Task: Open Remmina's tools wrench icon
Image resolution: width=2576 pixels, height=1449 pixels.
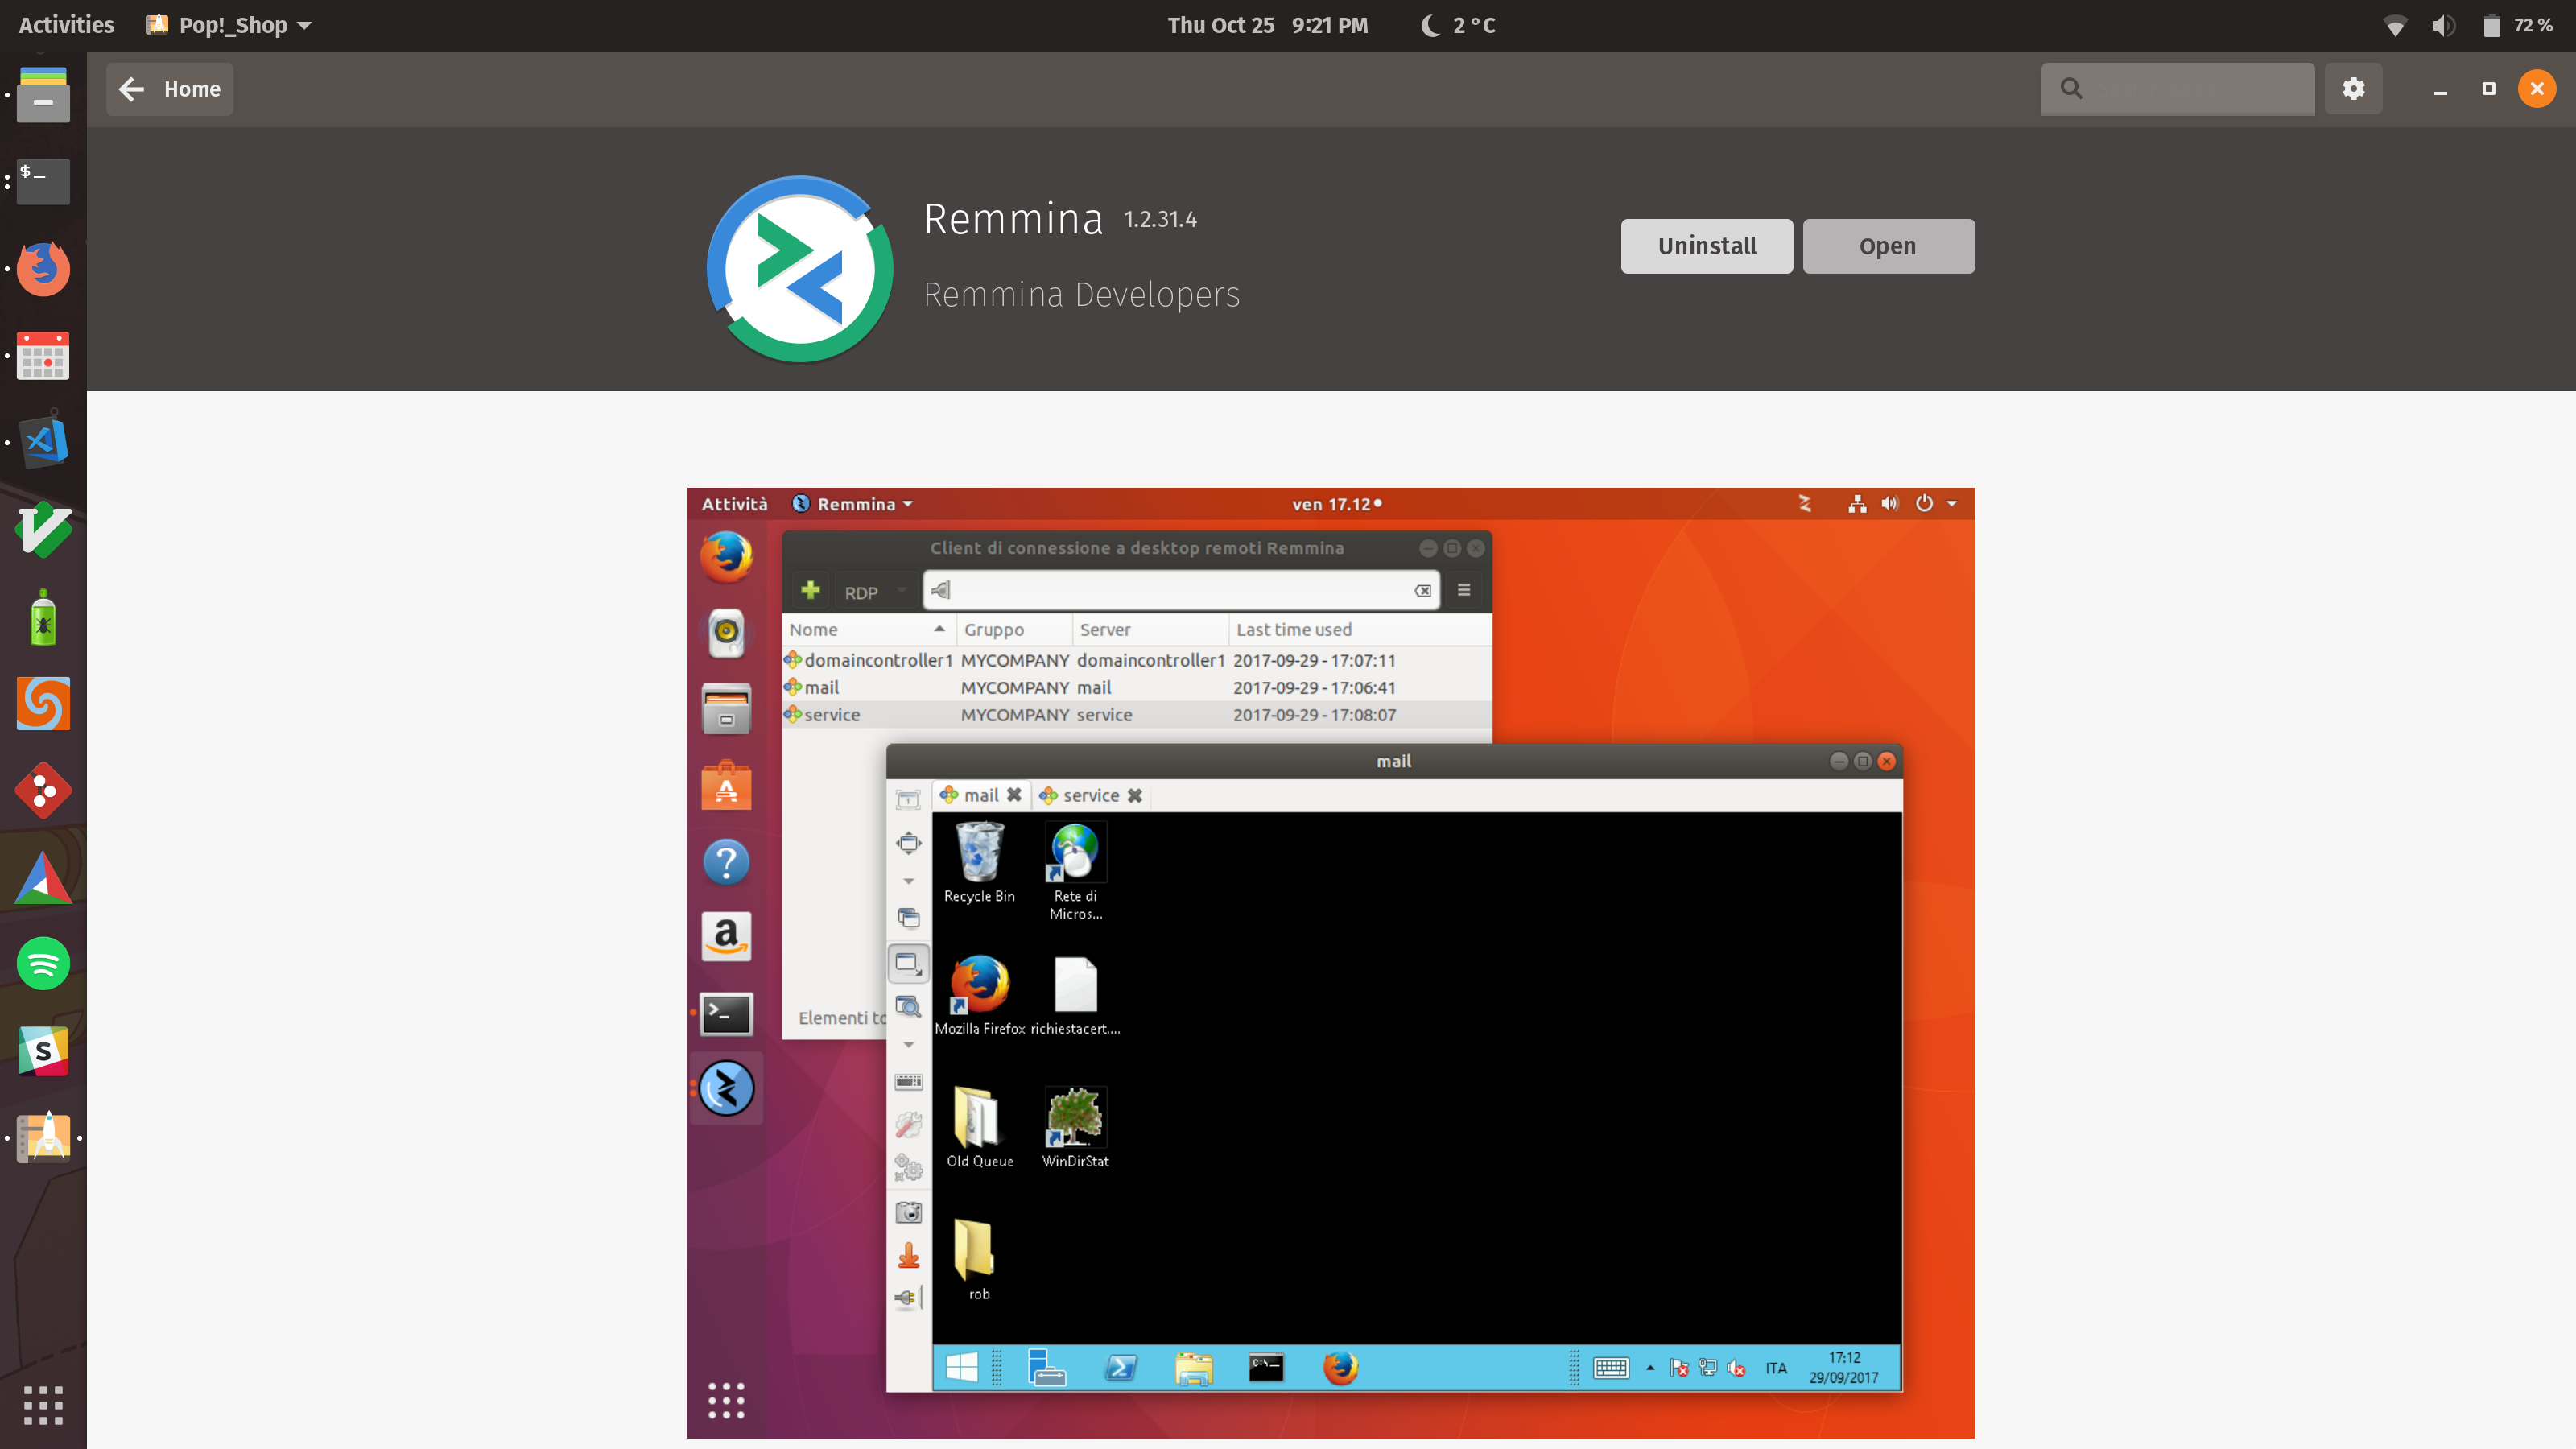Action: click(908, 1124)
